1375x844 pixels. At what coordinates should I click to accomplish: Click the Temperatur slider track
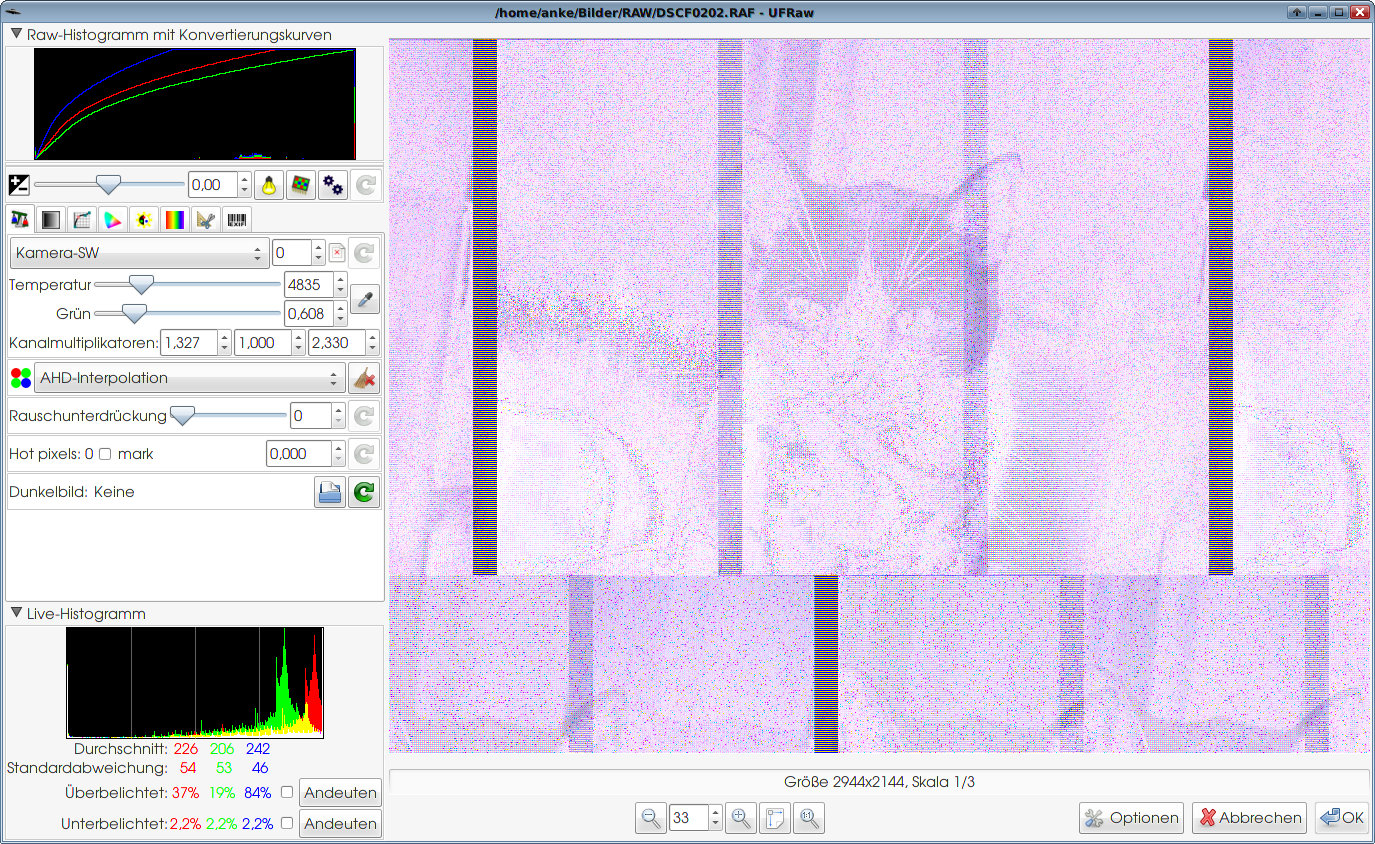188,285
